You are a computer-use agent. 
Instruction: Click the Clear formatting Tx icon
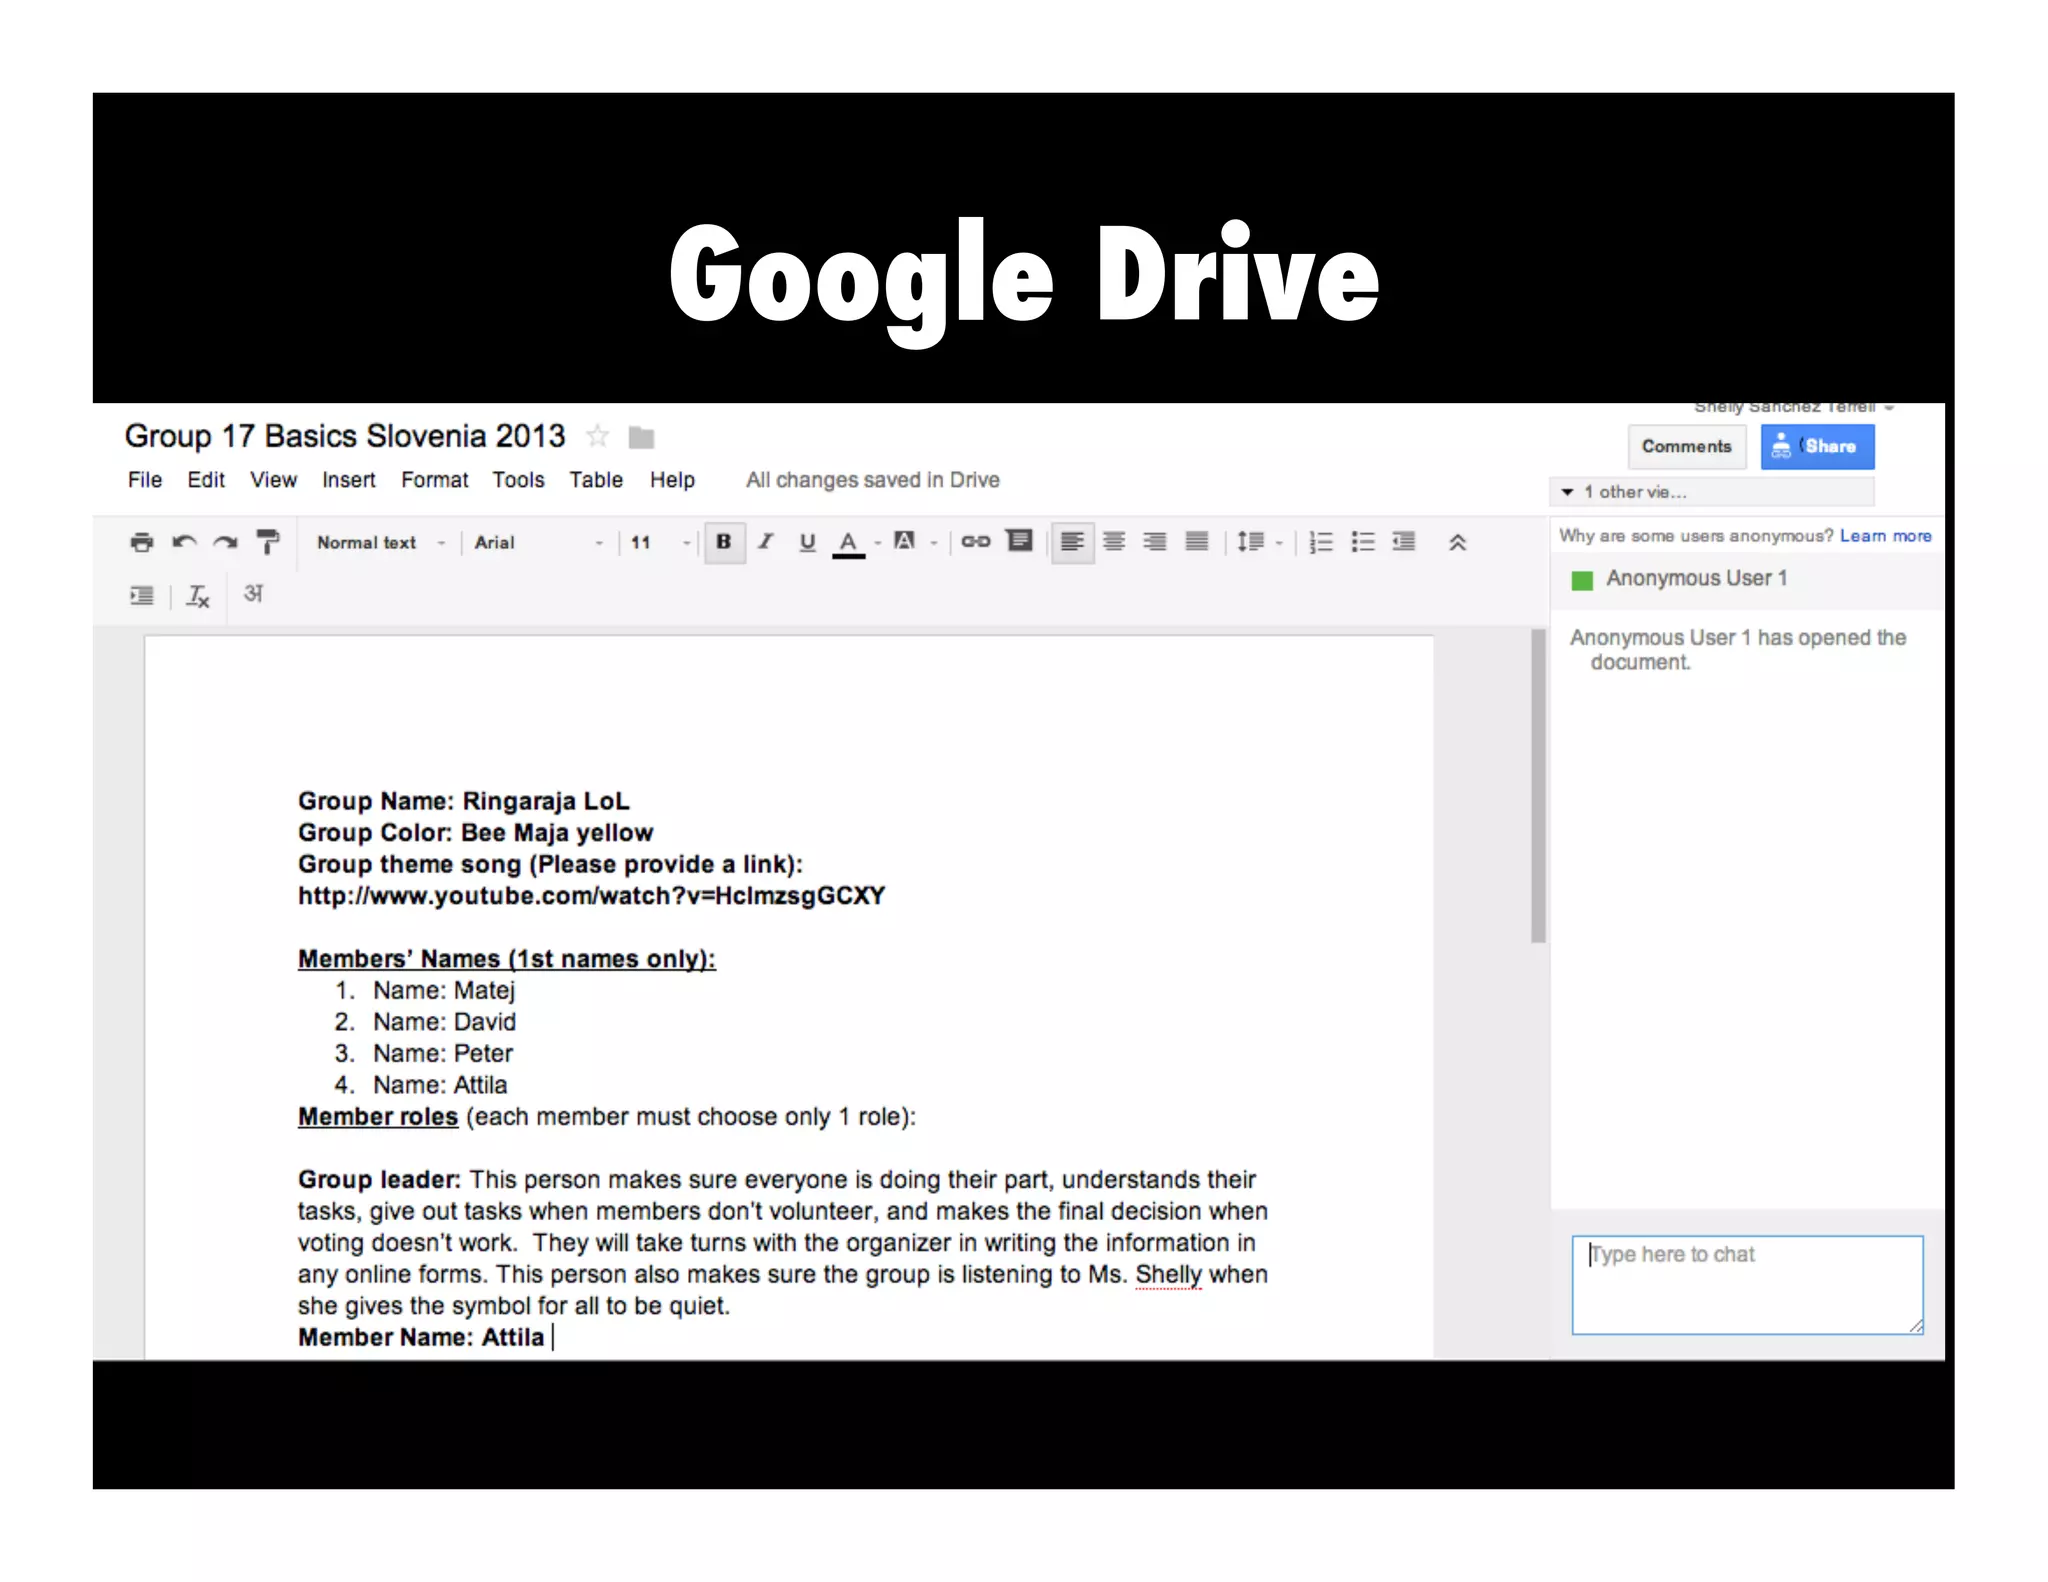(x=198, y=596)
